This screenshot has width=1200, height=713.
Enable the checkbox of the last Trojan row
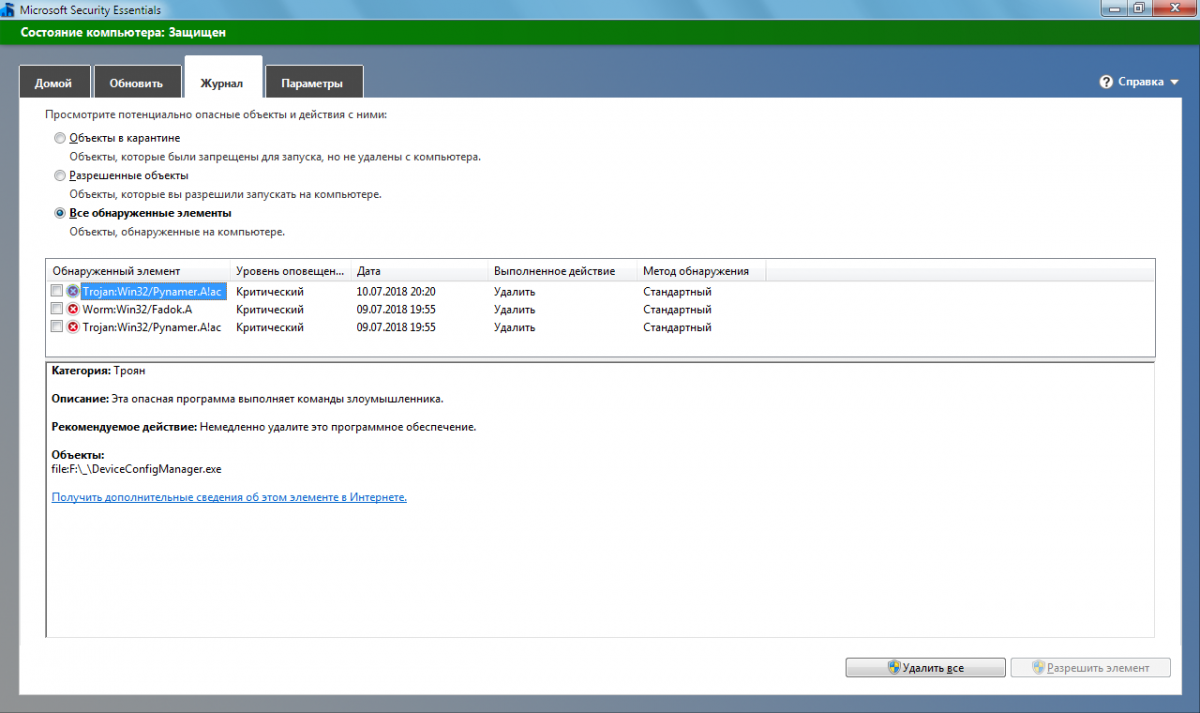(57, 327)
